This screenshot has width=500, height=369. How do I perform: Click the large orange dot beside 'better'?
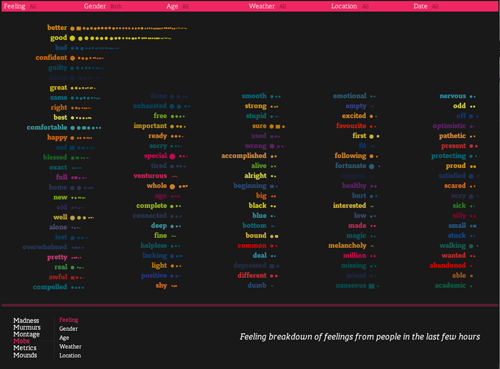coord(72,28)
